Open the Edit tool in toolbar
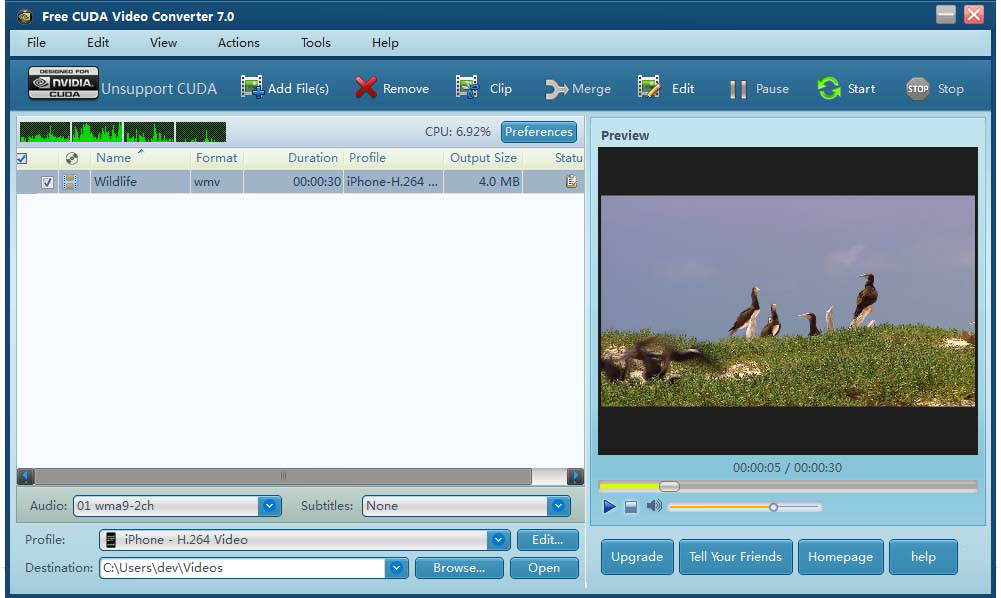The image size is (1001, 598). [x=666, y=88]
